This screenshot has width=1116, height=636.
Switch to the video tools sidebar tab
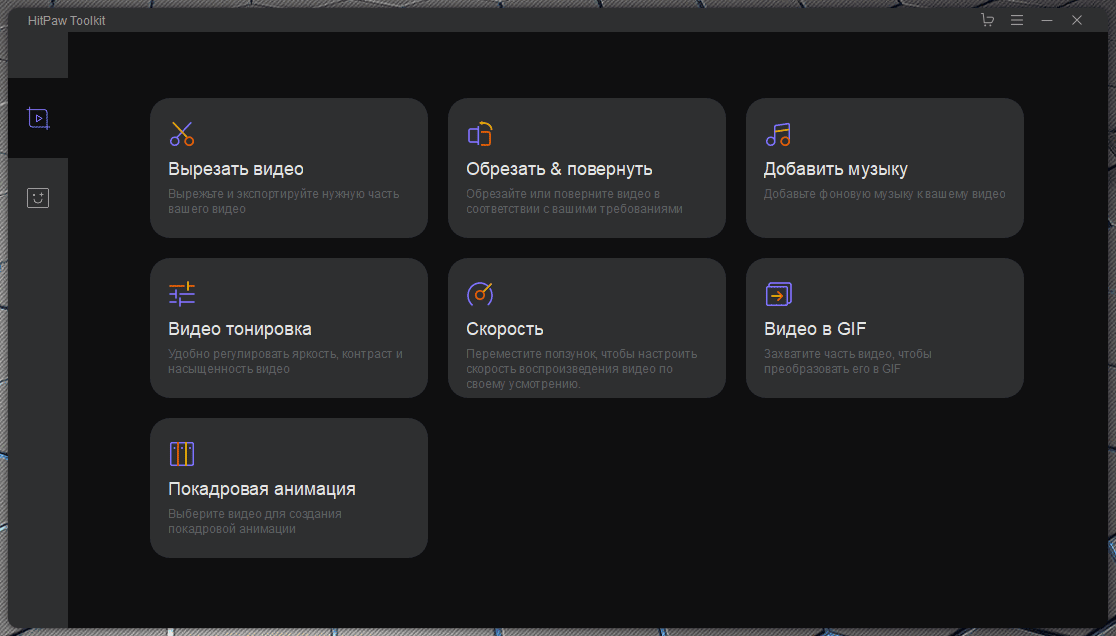38,118
